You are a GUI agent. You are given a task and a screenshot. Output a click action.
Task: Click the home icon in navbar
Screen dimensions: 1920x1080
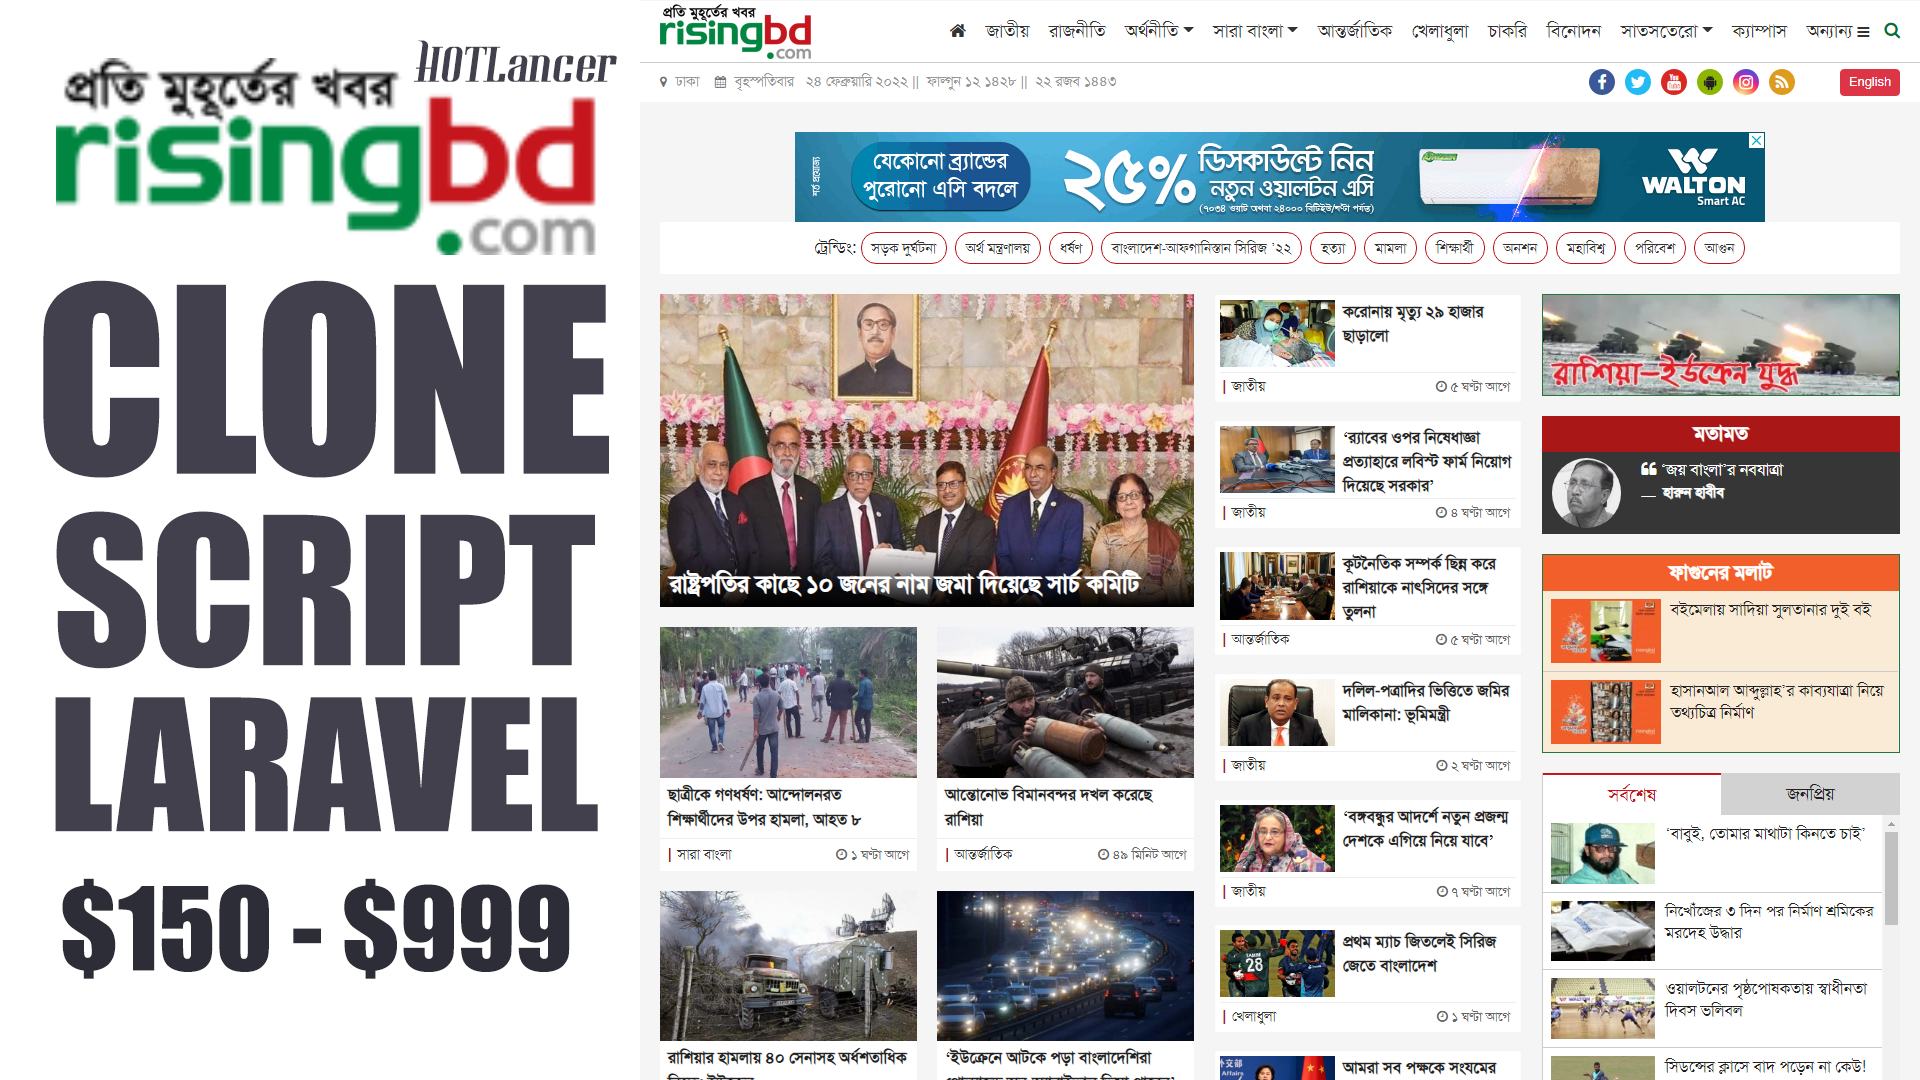click(957, 31)
